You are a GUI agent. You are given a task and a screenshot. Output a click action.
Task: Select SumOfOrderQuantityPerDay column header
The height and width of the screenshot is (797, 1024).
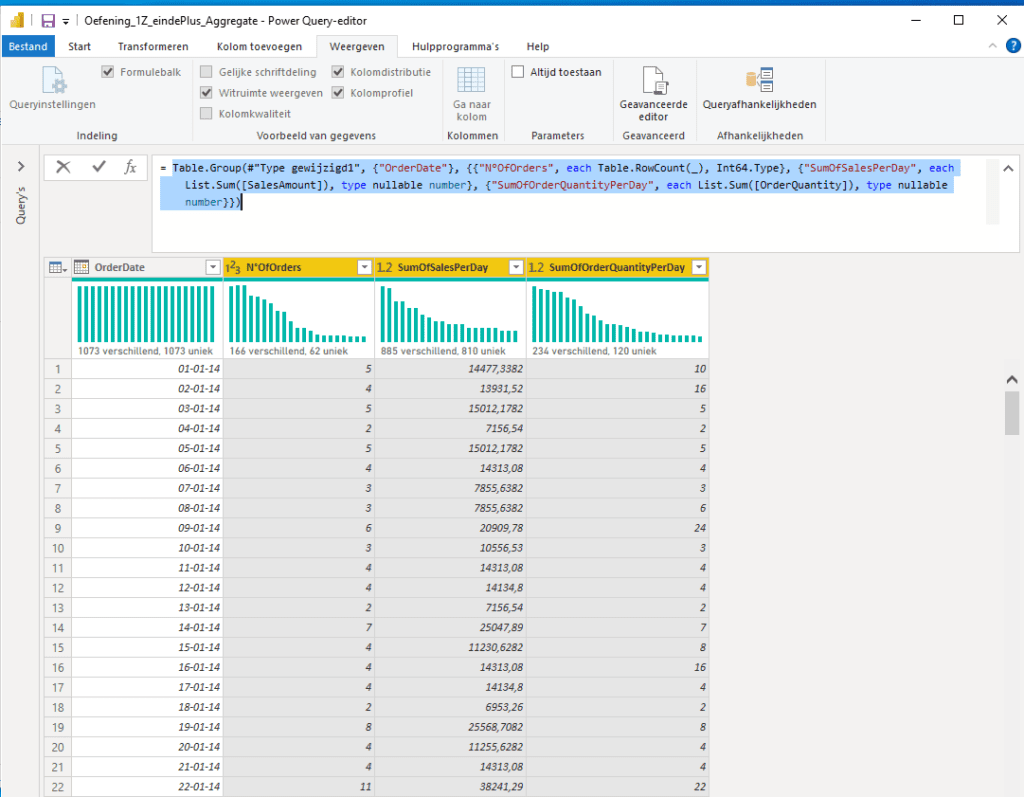(x=617, y=267)
